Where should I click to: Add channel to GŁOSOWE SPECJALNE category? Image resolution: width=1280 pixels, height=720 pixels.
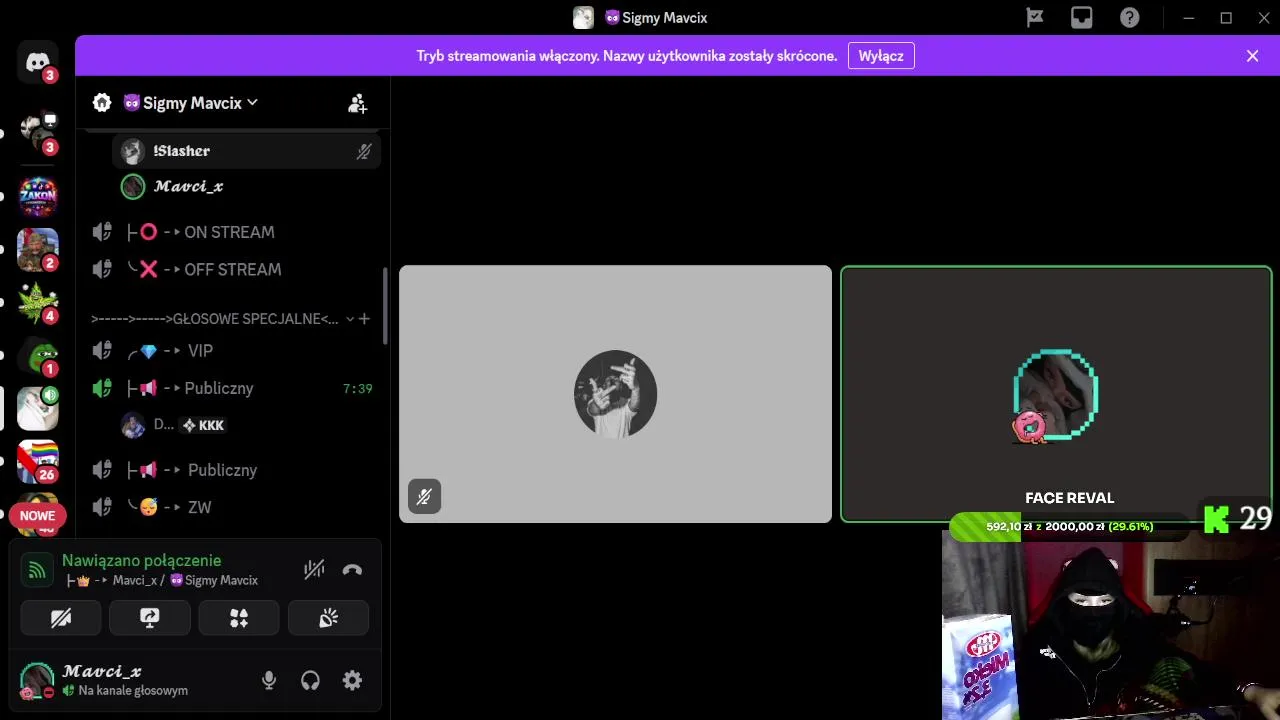point(365,319)
